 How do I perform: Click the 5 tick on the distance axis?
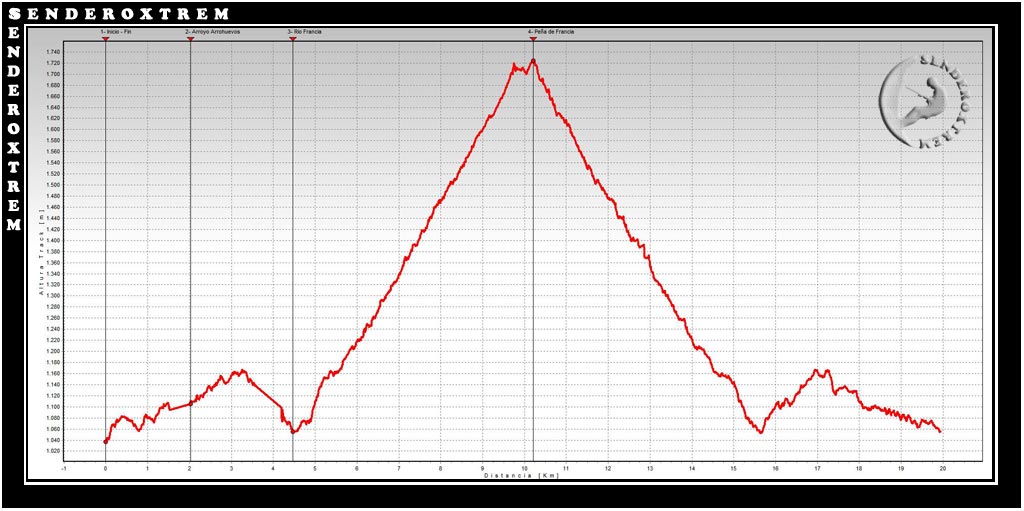315,469
